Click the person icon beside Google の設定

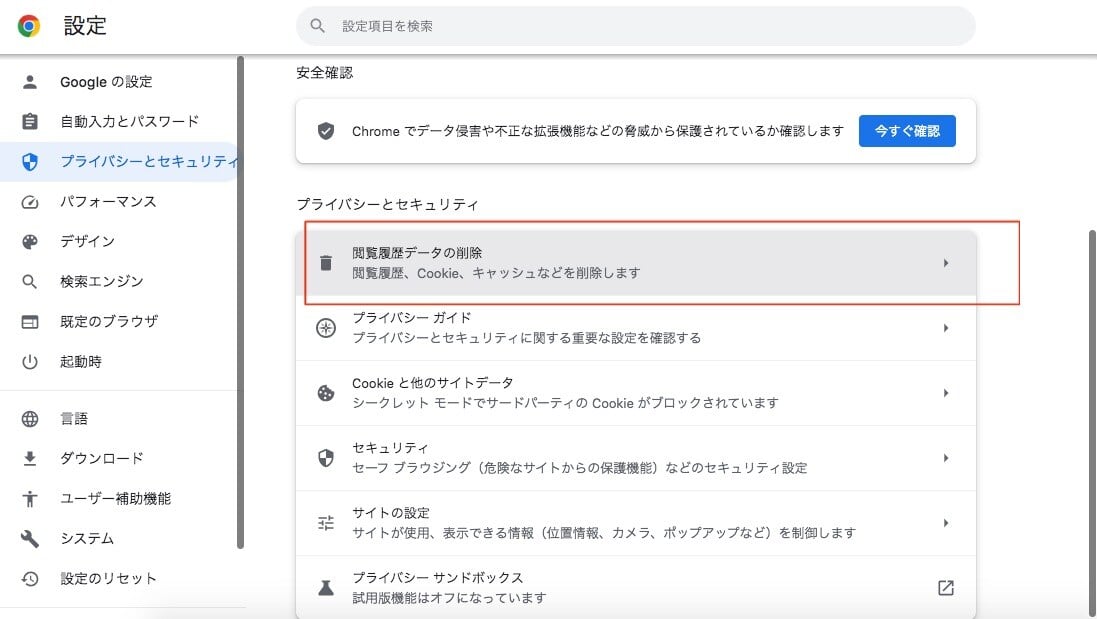(x=29, y=82)
